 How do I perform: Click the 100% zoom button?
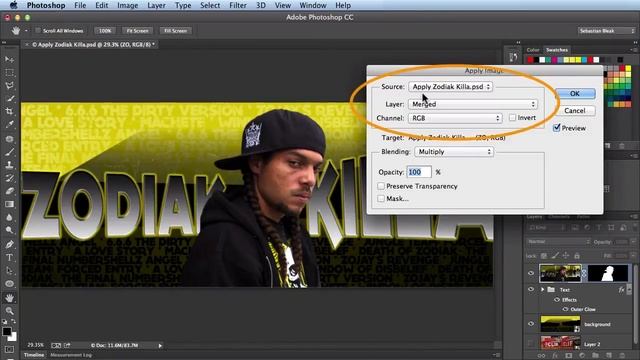click(x=105, y=31)
